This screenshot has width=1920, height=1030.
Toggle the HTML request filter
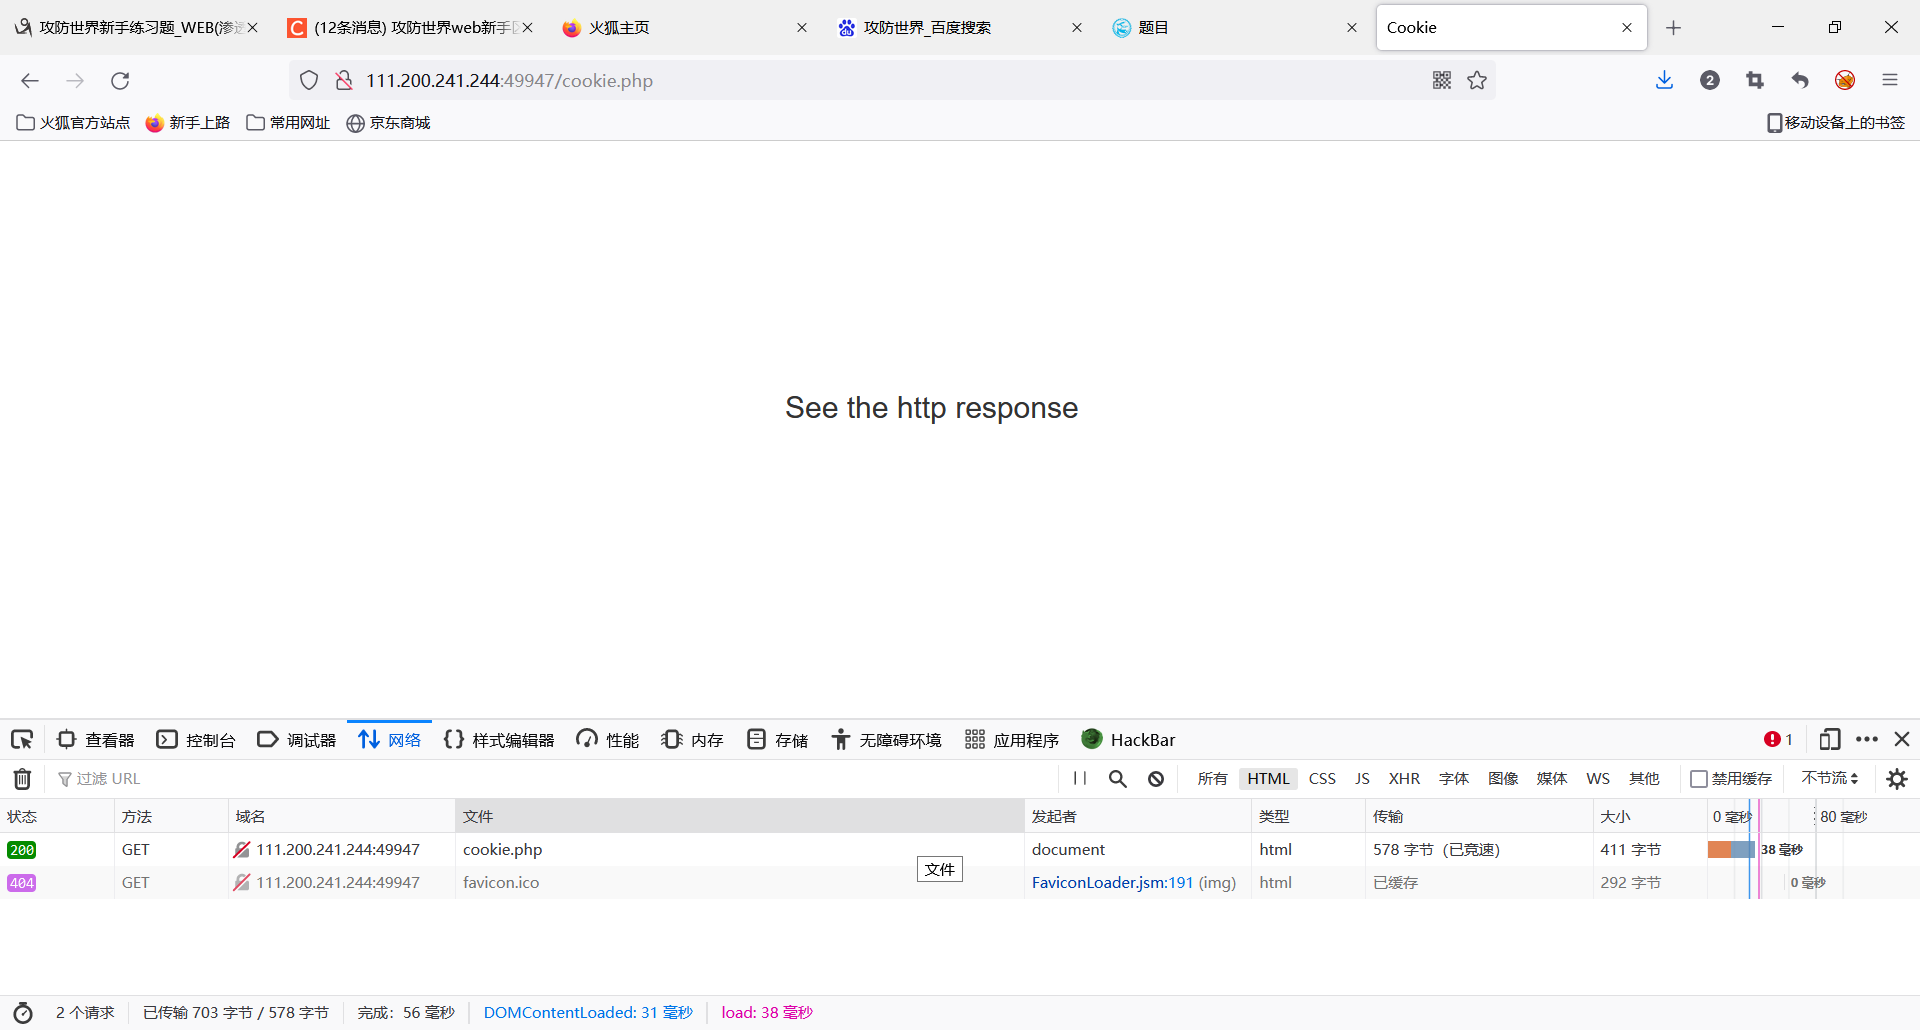(1268, 778)
